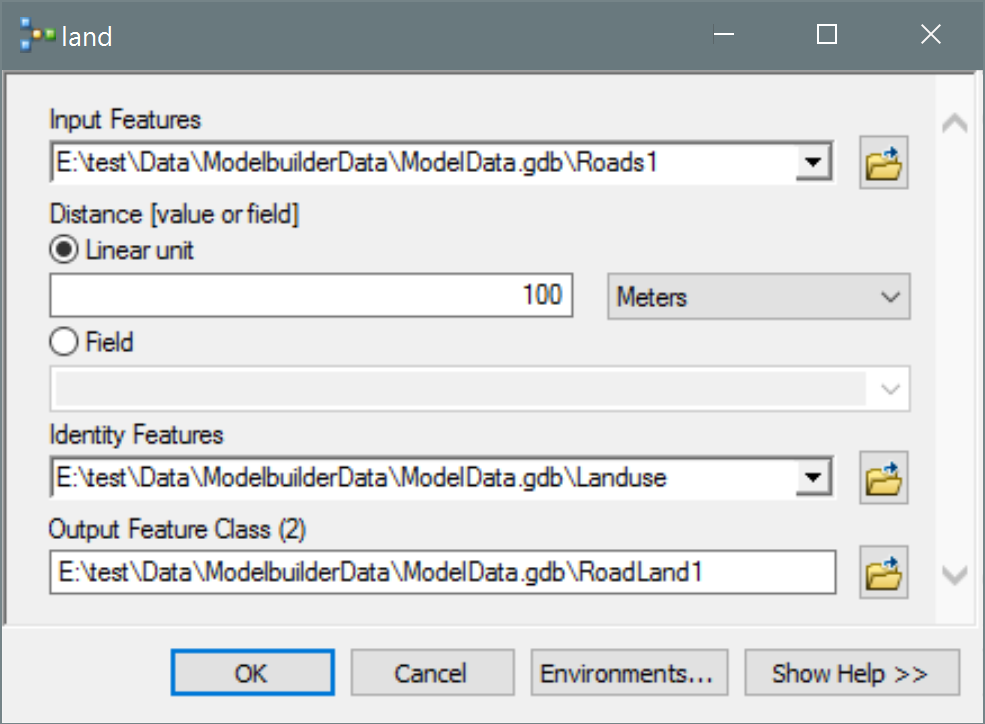This screenshot has height=724, width=985.
Task: Expand the Input Features dropdown arrow
Action: (814, 163)
